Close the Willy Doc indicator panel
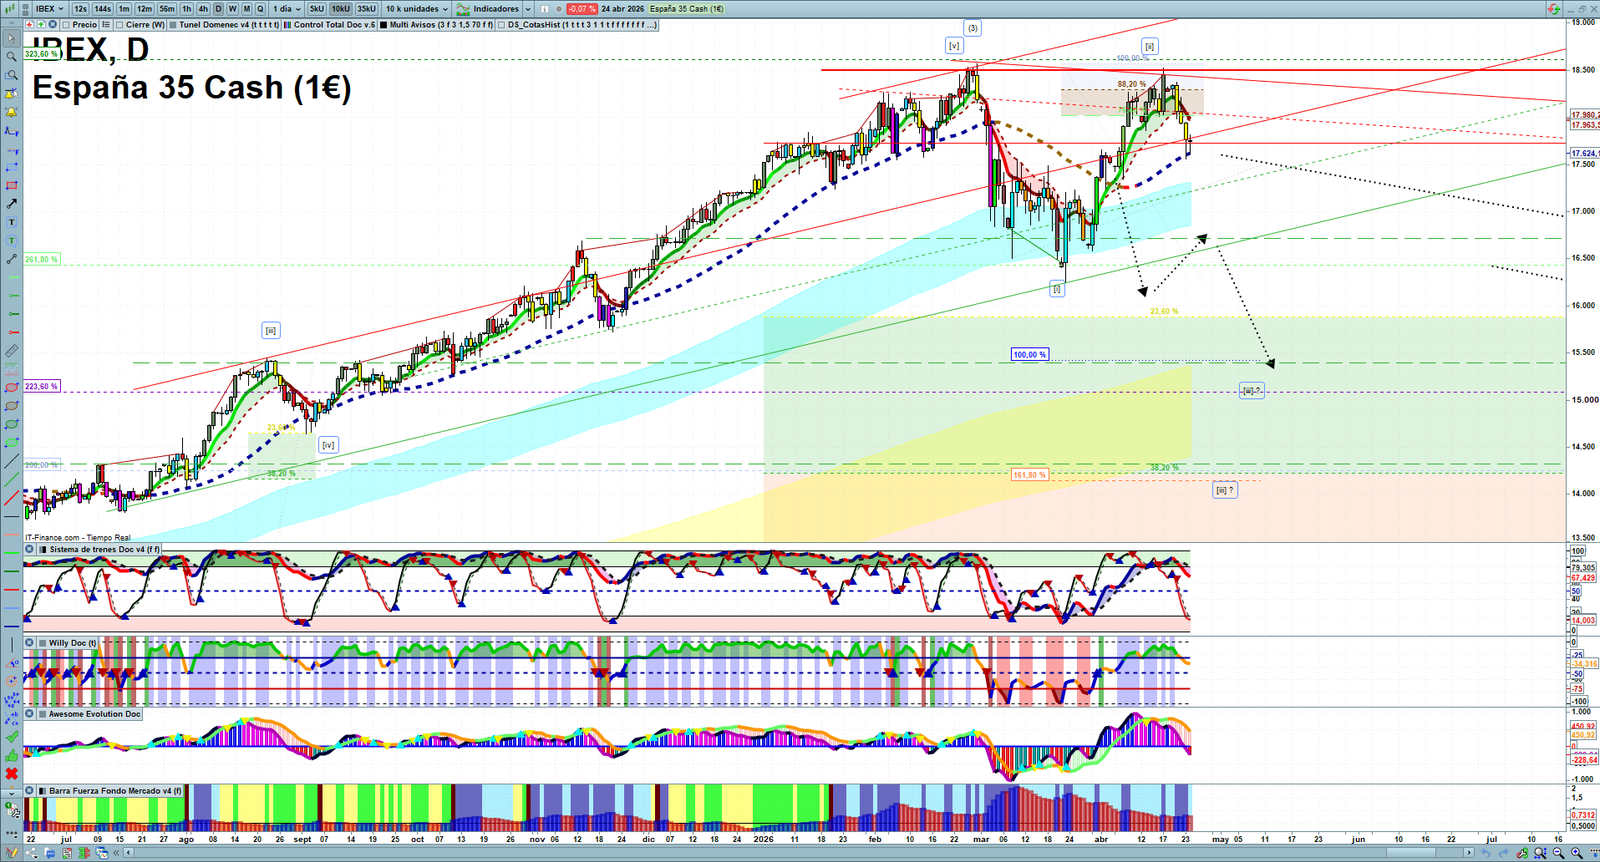 coord(30,643)
